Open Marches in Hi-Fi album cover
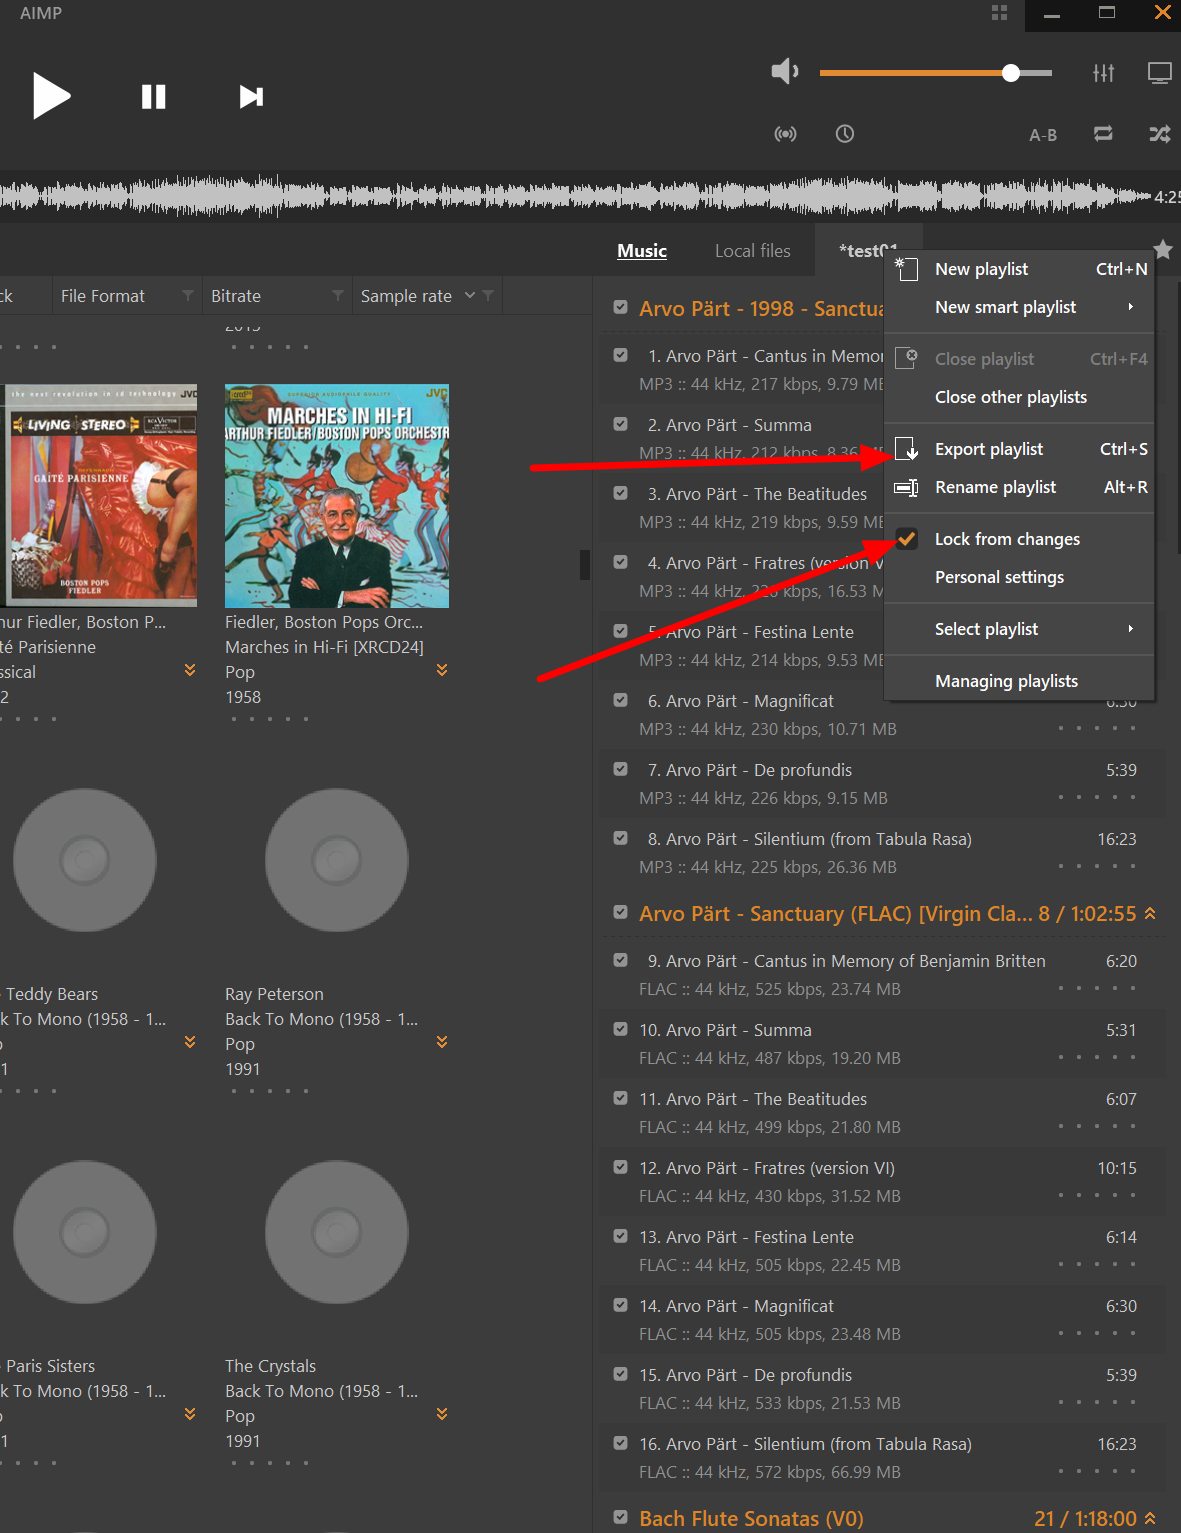This screenshot has width=1181, height=1533. 337,496
